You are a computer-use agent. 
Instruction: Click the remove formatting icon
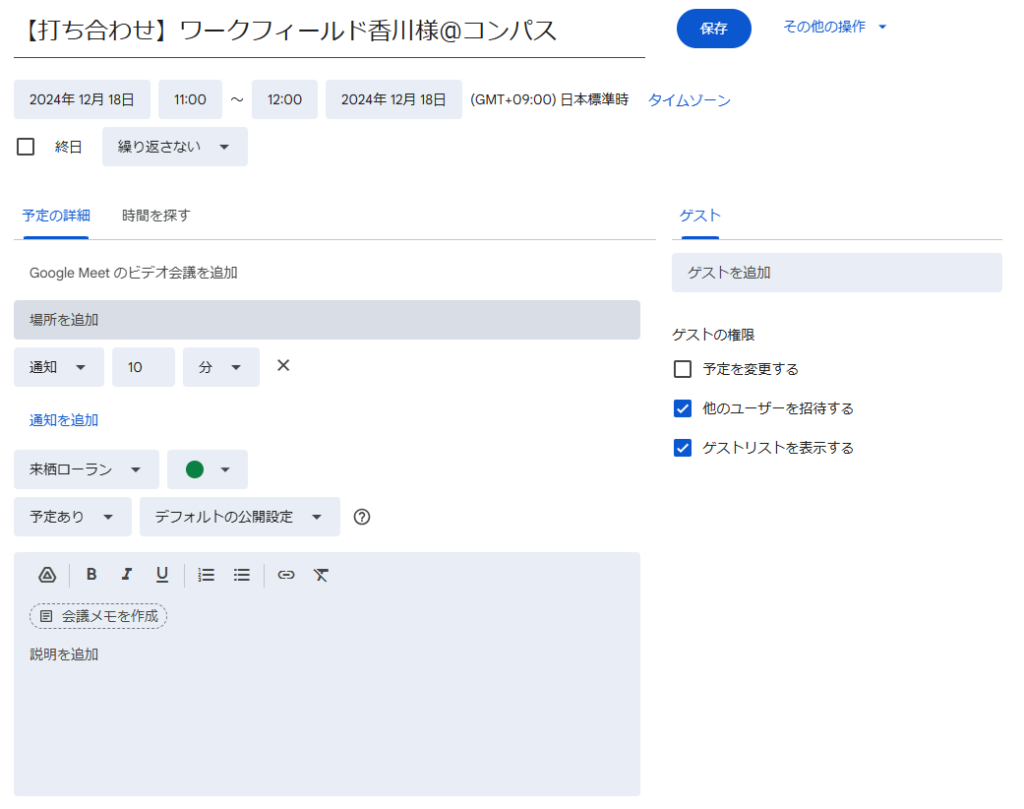320,575
